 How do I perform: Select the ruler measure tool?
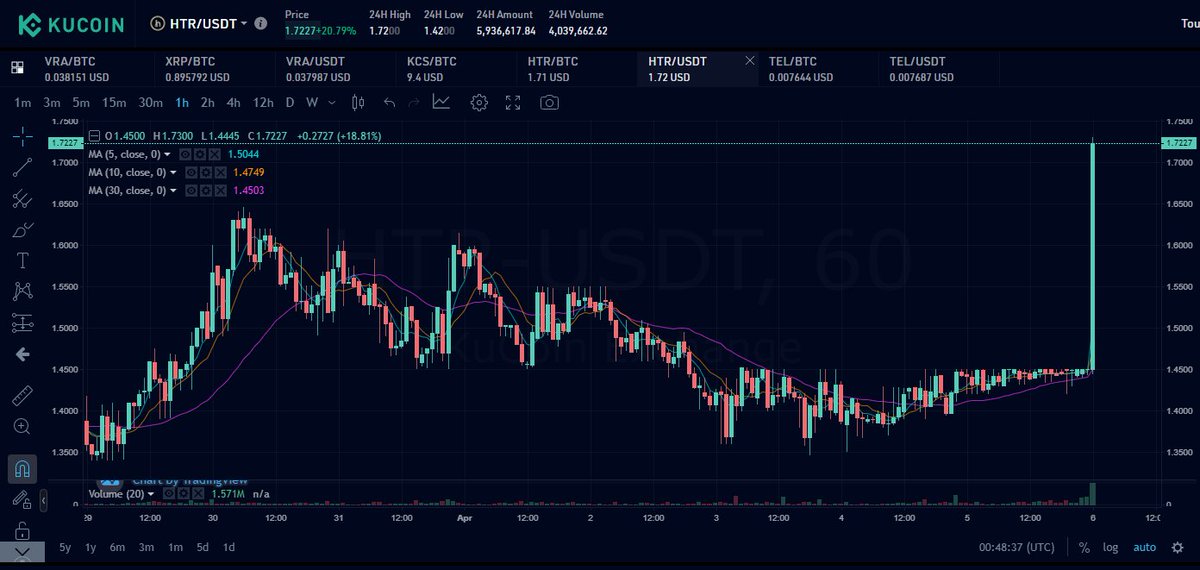pyautogui.click(x=22, y=396)
